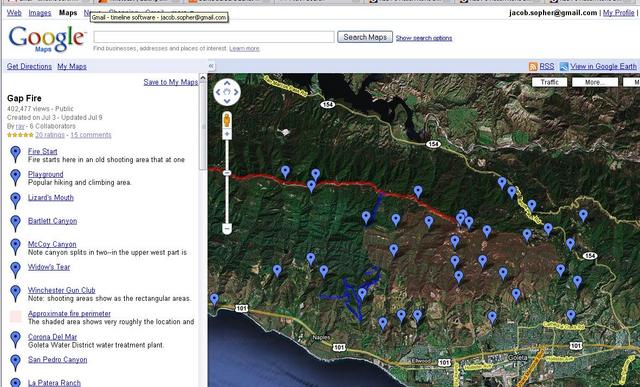The height and width of the screenshot is (387, 640).
Task: Click the '402,477 views - Public' text
Action: tap(40, 109)
